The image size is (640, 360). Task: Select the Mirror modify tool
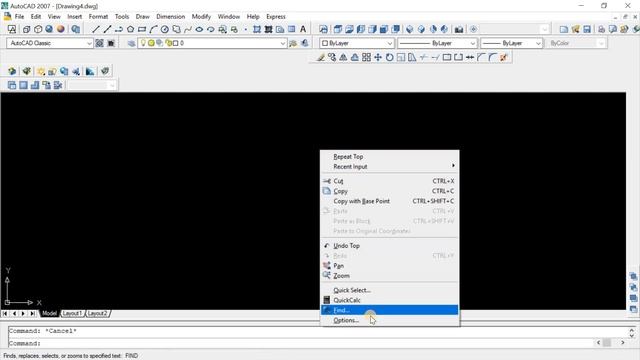click(x=343, y=58)
